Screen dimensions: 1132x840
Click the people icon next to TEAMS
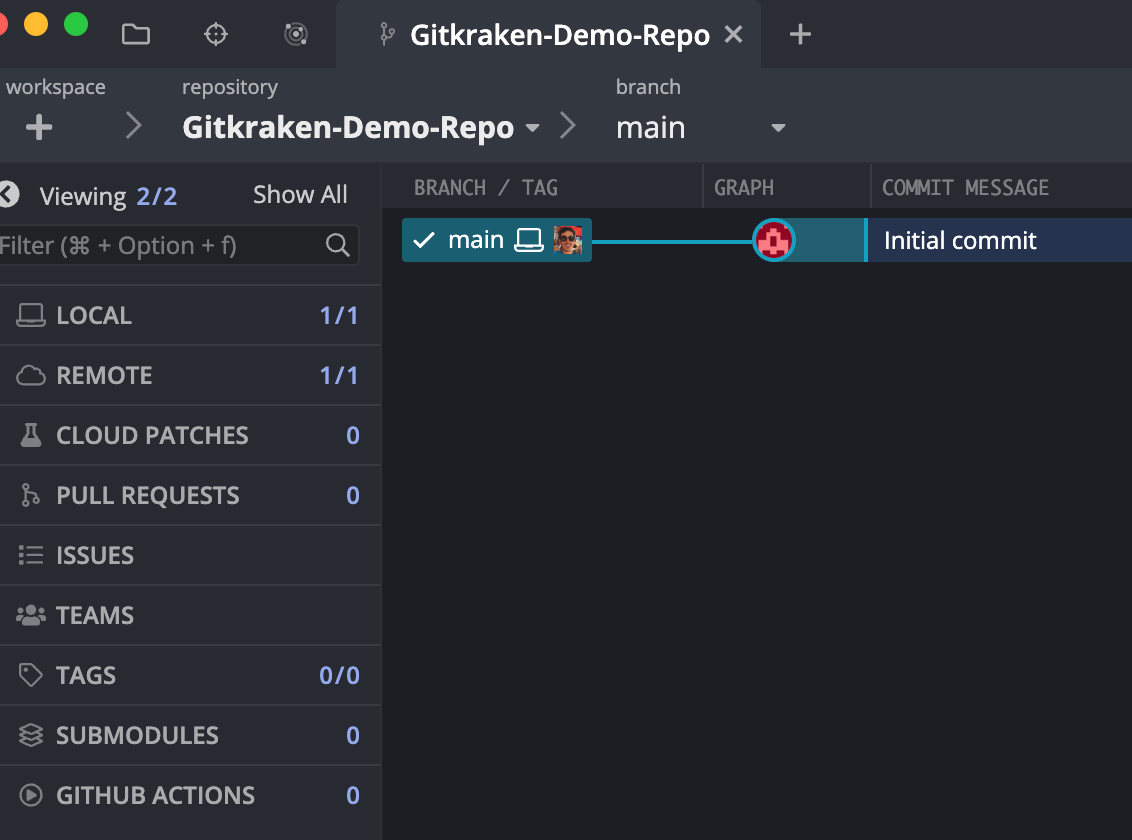(31, 615)
